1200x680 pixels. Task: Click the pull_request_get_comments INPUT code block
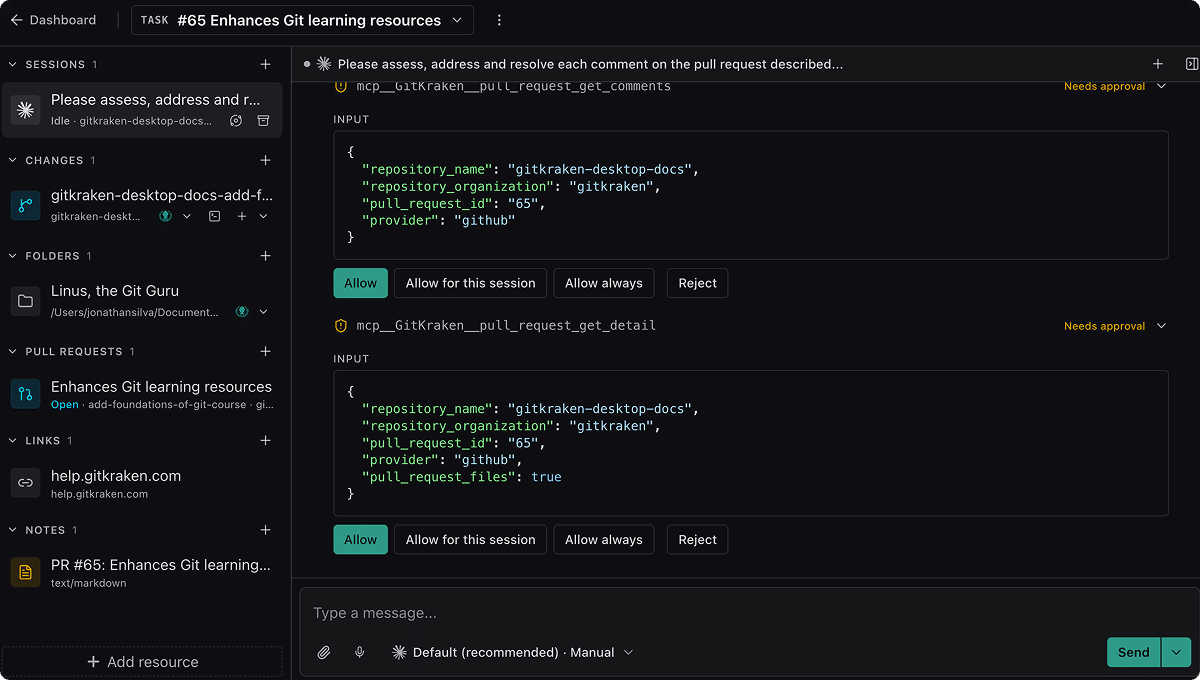(750, 195)
